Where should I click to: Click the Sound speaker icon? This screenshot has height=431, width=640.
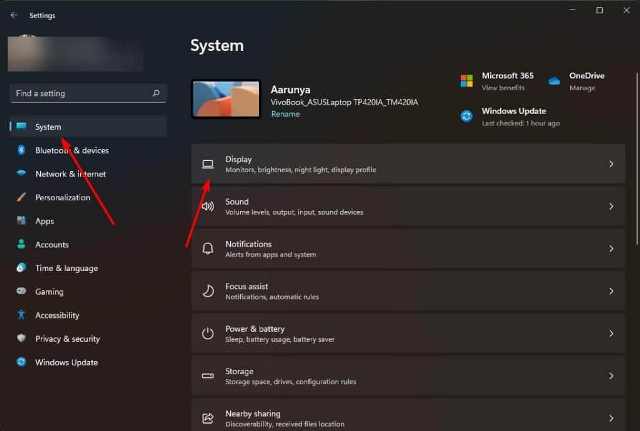[x=208, y=207]
